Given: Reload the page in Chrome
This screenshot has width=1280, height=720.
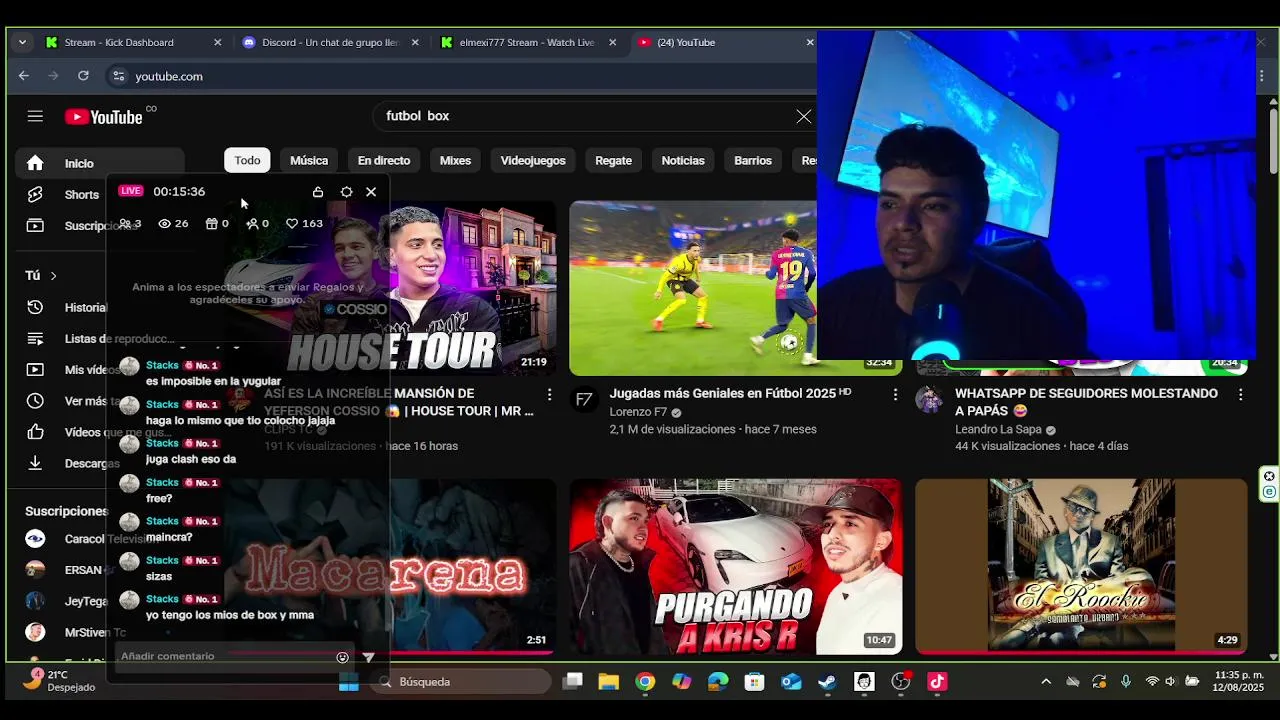Looking at the screenshot, I should 83,76.
